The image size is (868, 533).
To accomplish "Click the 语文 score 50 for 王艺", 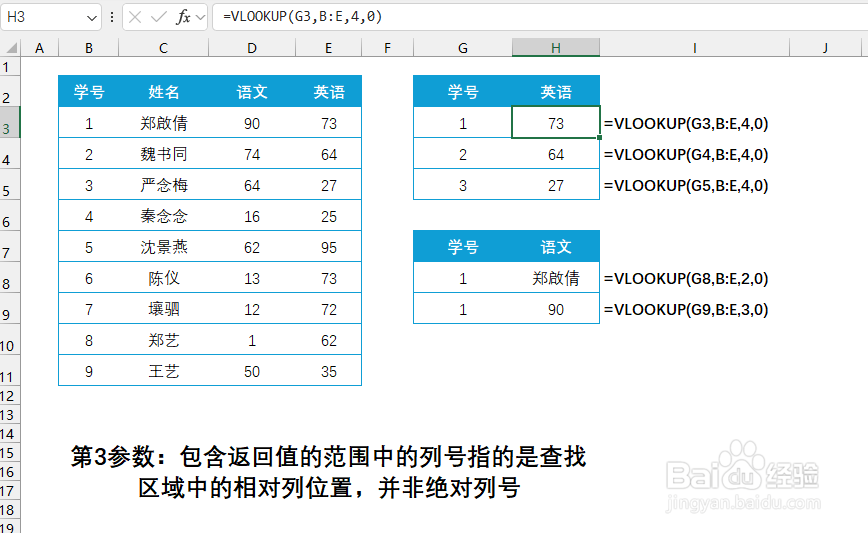I will (x=252, y=371).
